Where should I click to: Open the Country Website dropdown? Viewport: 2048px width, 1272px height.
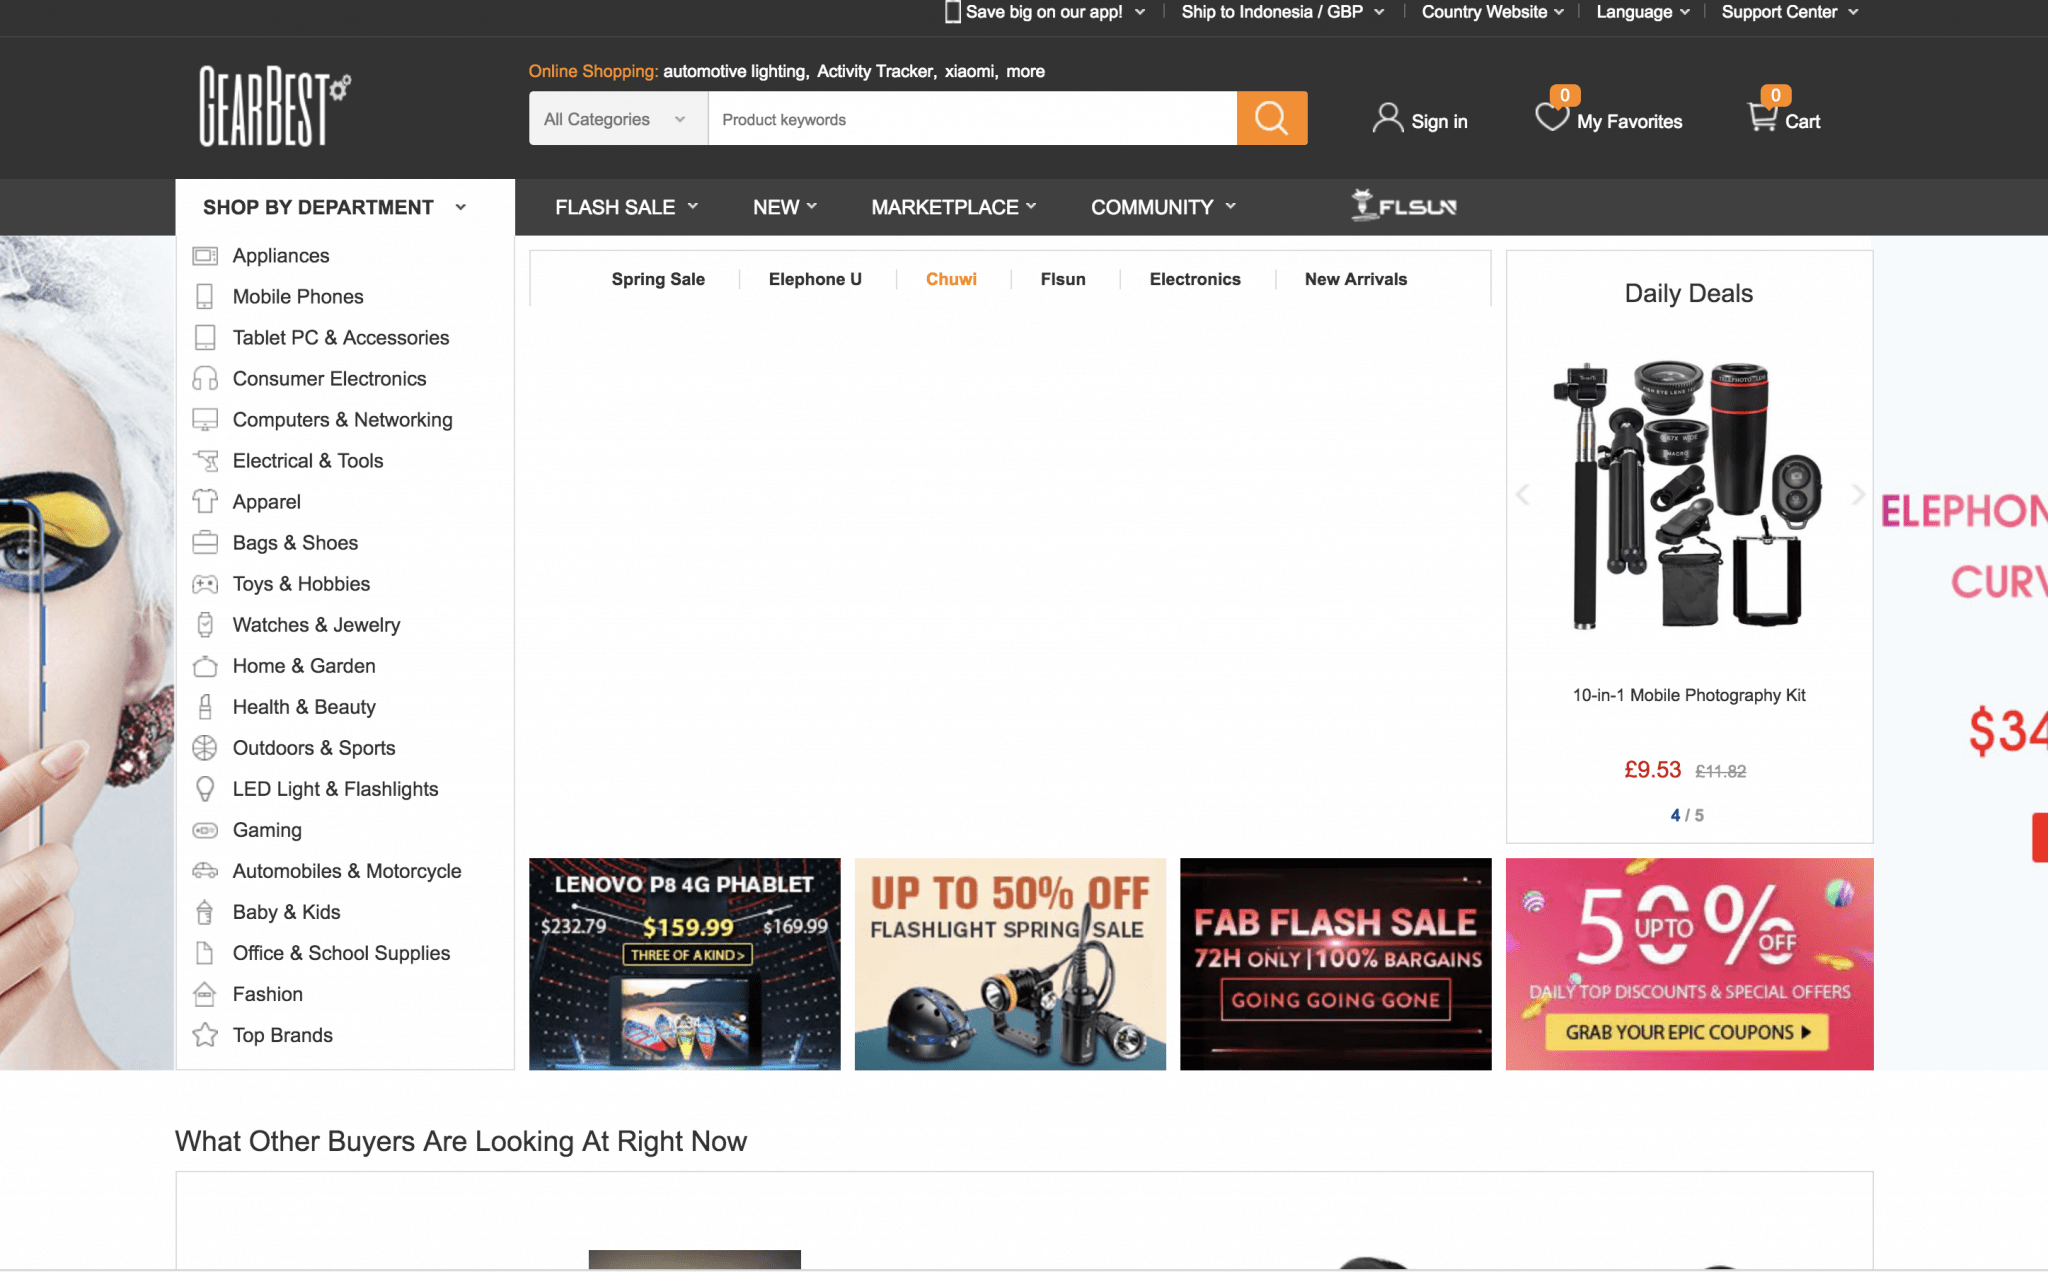[1493, 12]
